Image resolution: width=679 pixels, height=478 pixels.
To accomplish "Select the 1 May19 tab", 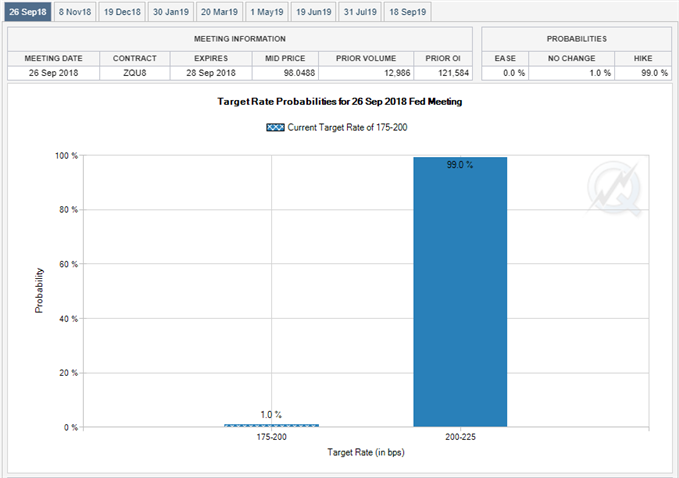I will 266,12.
